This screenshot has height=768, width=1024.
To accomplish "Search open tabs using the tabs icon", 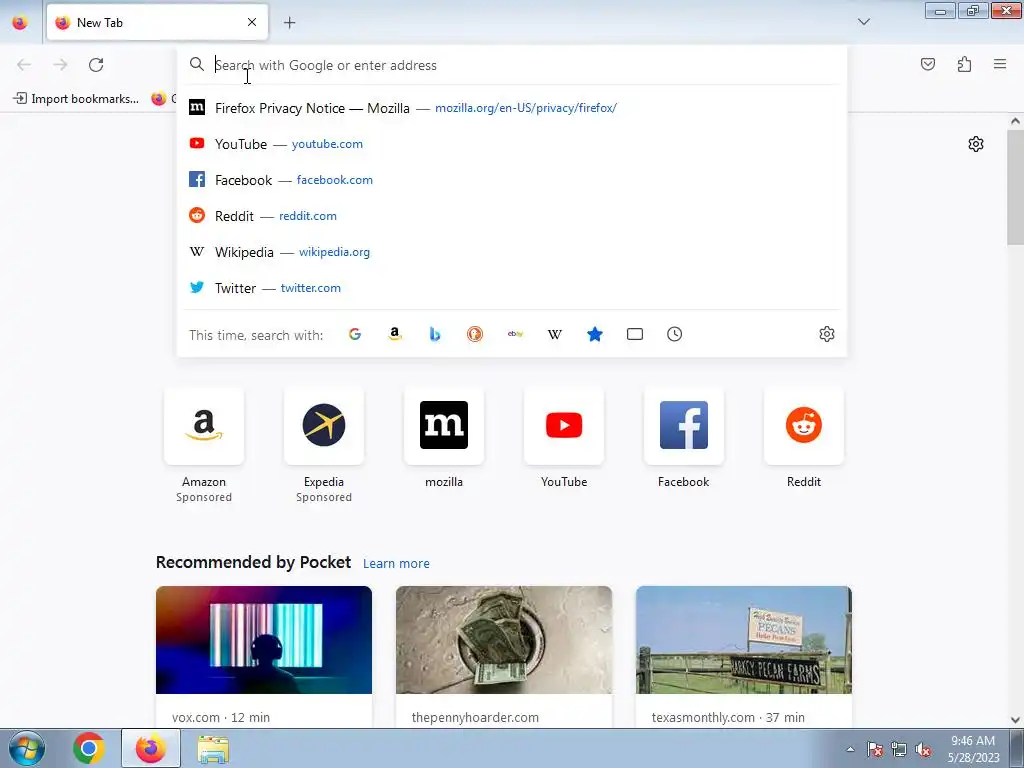I will tap(635, 334).
